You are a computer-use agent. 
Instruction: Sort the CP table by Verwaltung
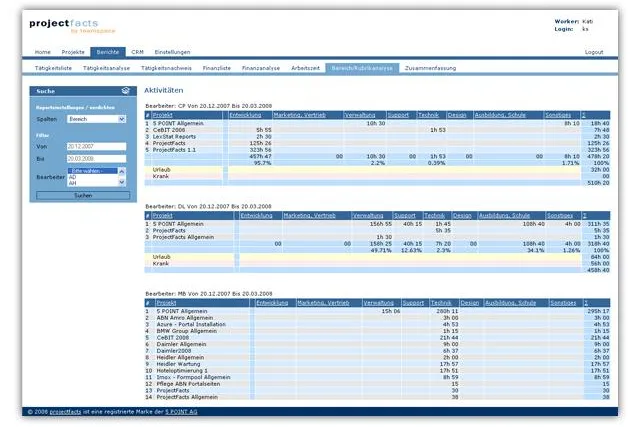tap(360, 115)
